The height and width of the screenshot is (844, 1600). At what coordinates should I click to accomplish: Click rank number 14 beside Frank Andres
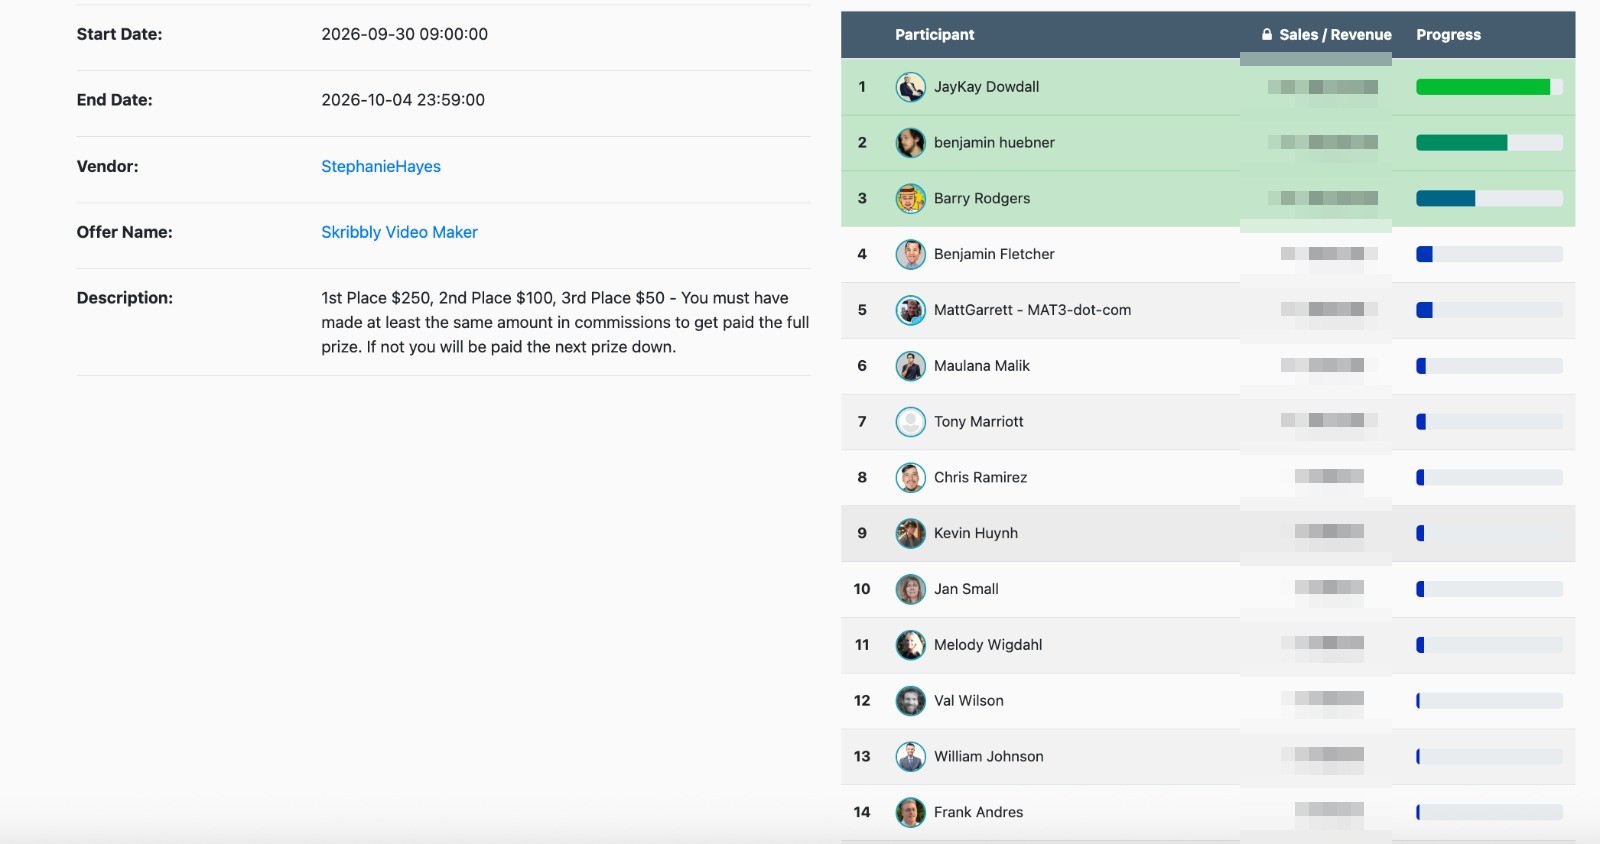point(862,813)
